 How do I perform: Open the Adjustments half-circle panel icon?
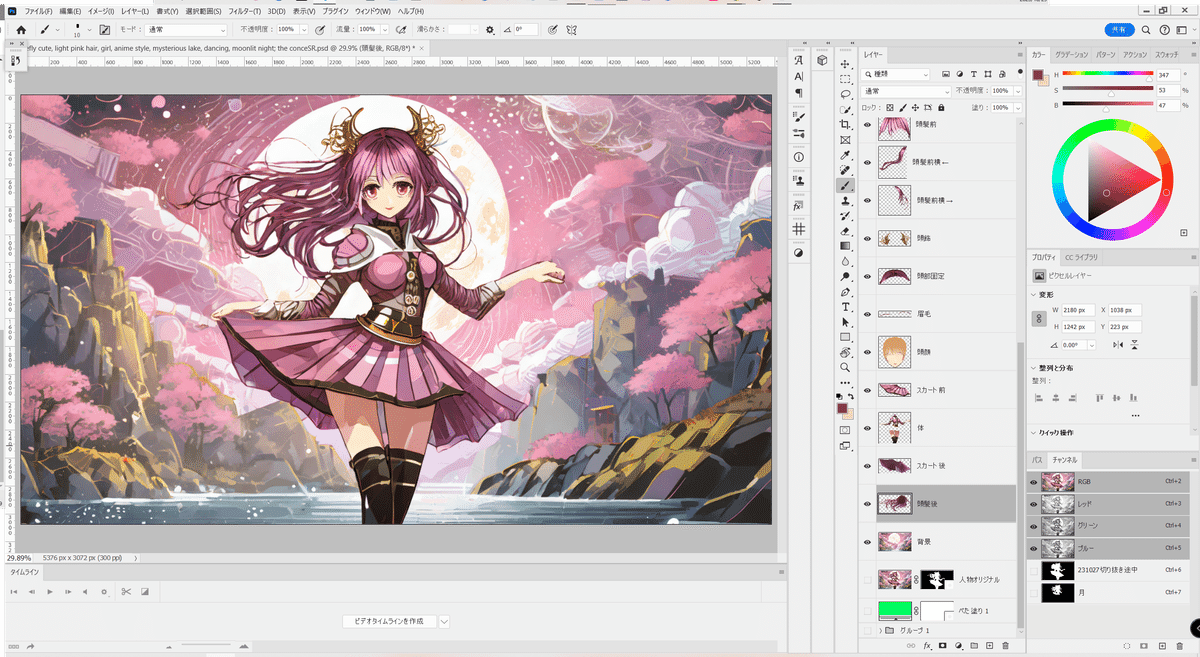(x=799, y=253)
